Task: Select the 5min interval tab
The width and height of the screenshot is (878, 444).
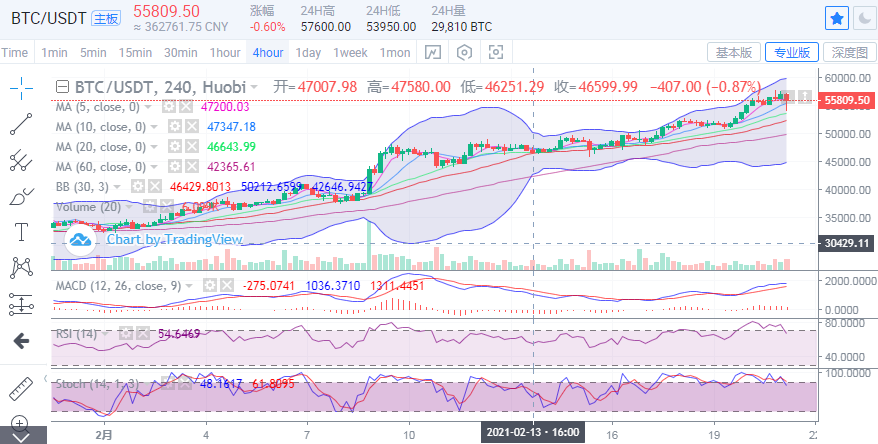Action: coord(93,53)
